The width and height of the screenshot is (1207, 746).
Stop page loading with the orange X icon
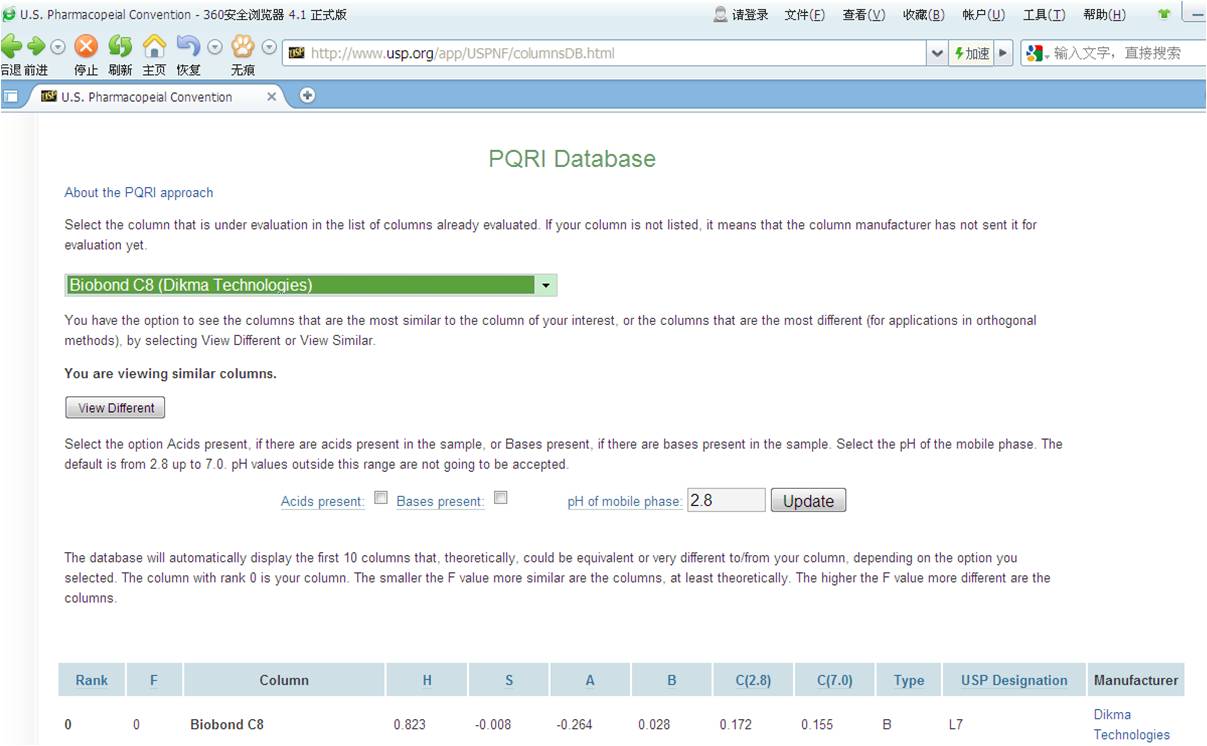point(87,46)
